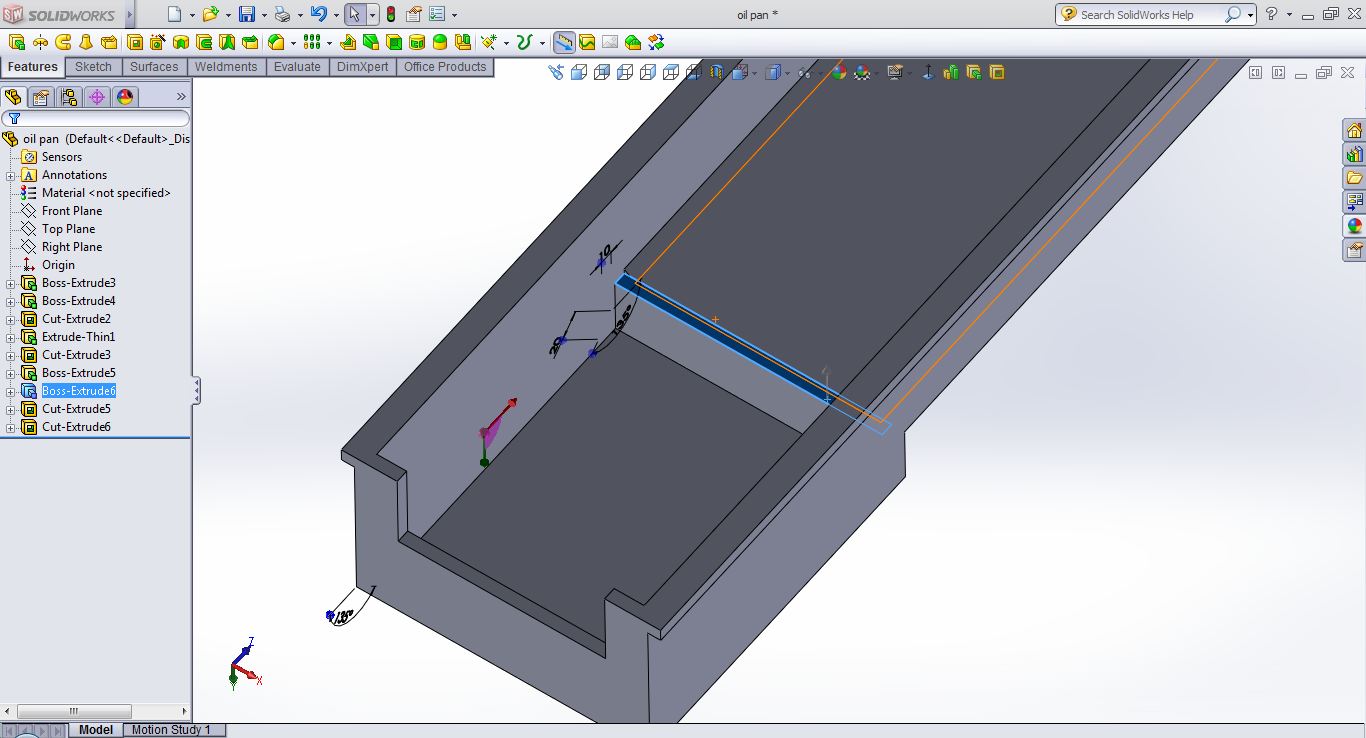The width and height of the screenshot is (1366, 738).
Task: Click the Rib feature icon
Action: click(348, 42)
